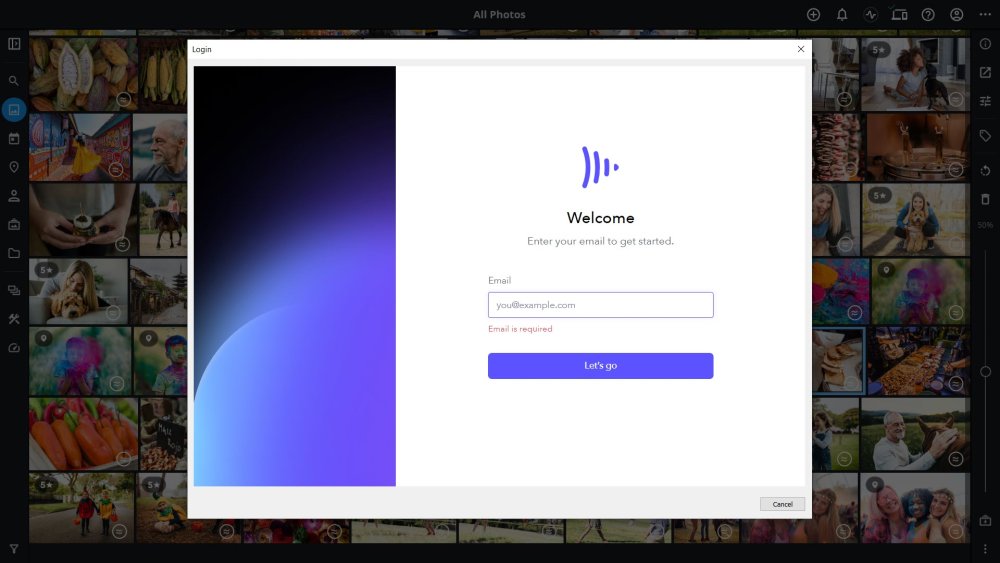Adjust the thumbnail size slider handle
1000x563 pixels.
pyautogui.click(x=985, y=372)
